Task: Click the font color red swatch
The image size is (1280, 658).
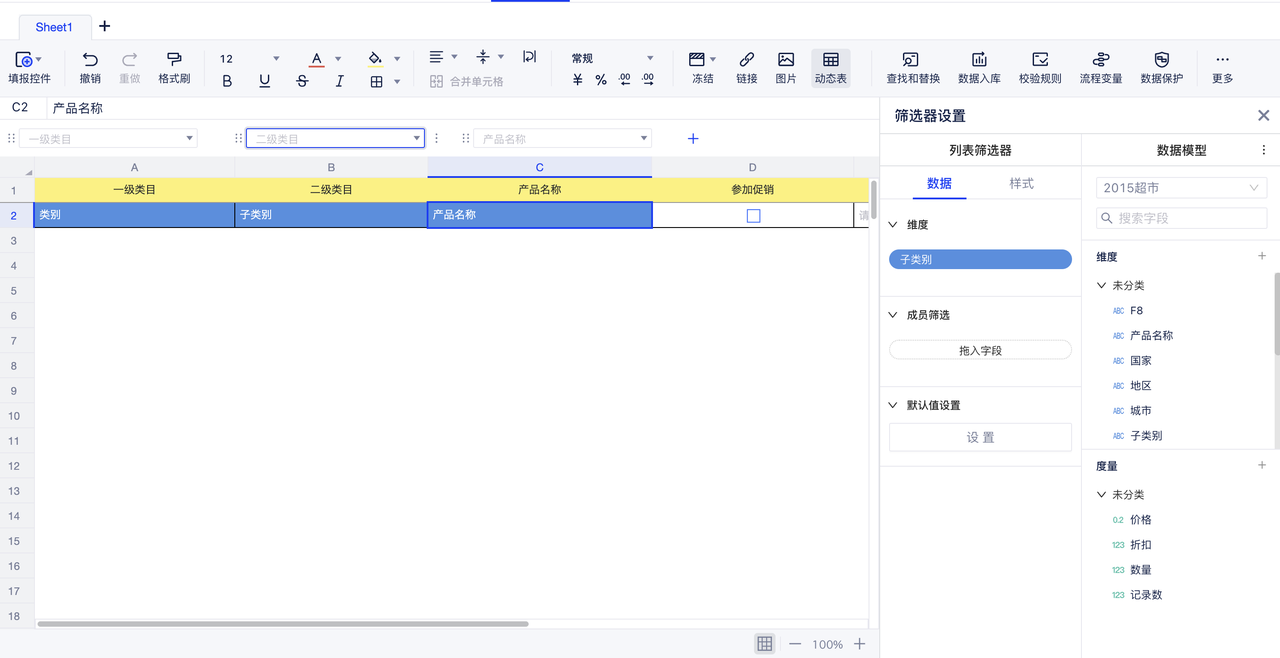Action: pyautogui.click(x=316, y=59)
